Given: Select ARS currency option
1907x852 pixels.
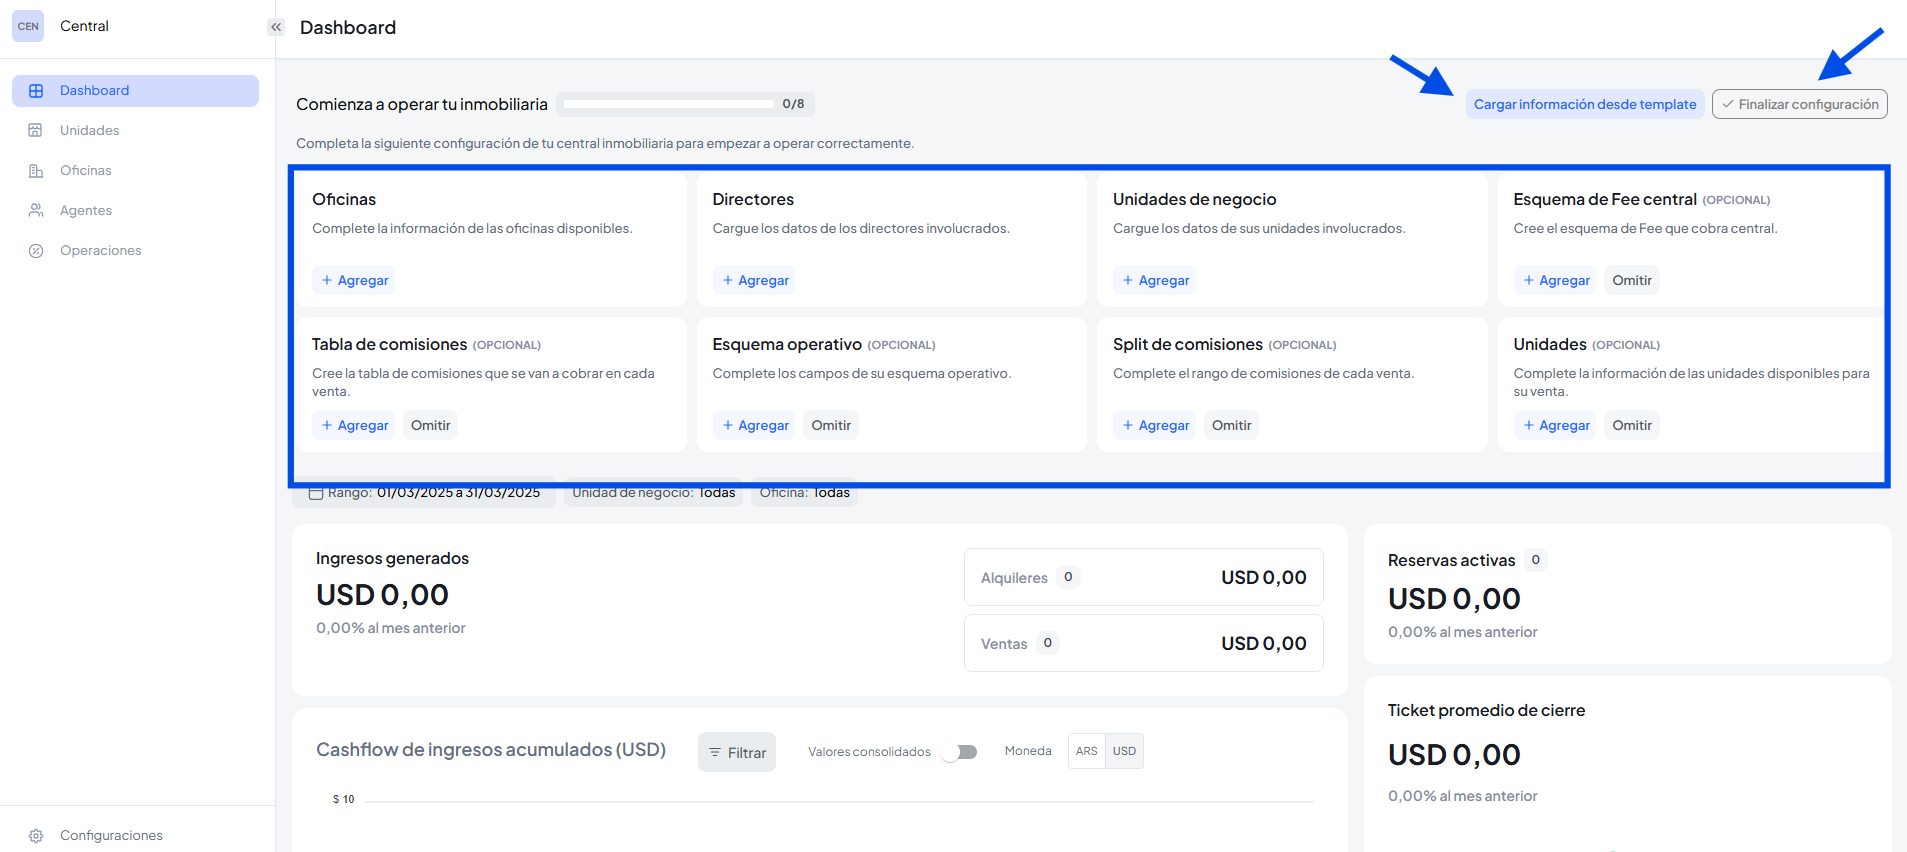Looking at the screenshot, I should coord(1086,751).
